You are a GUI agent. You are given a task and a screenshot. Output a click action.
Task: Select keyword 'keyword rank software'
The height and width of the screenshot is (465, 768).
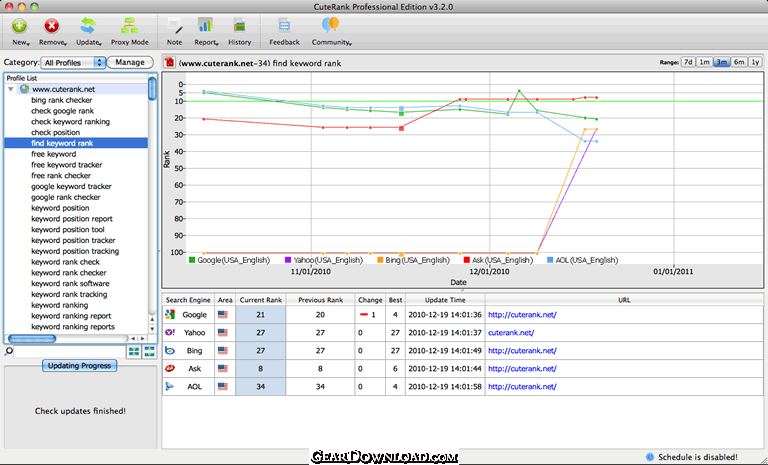tap(71, 283)
